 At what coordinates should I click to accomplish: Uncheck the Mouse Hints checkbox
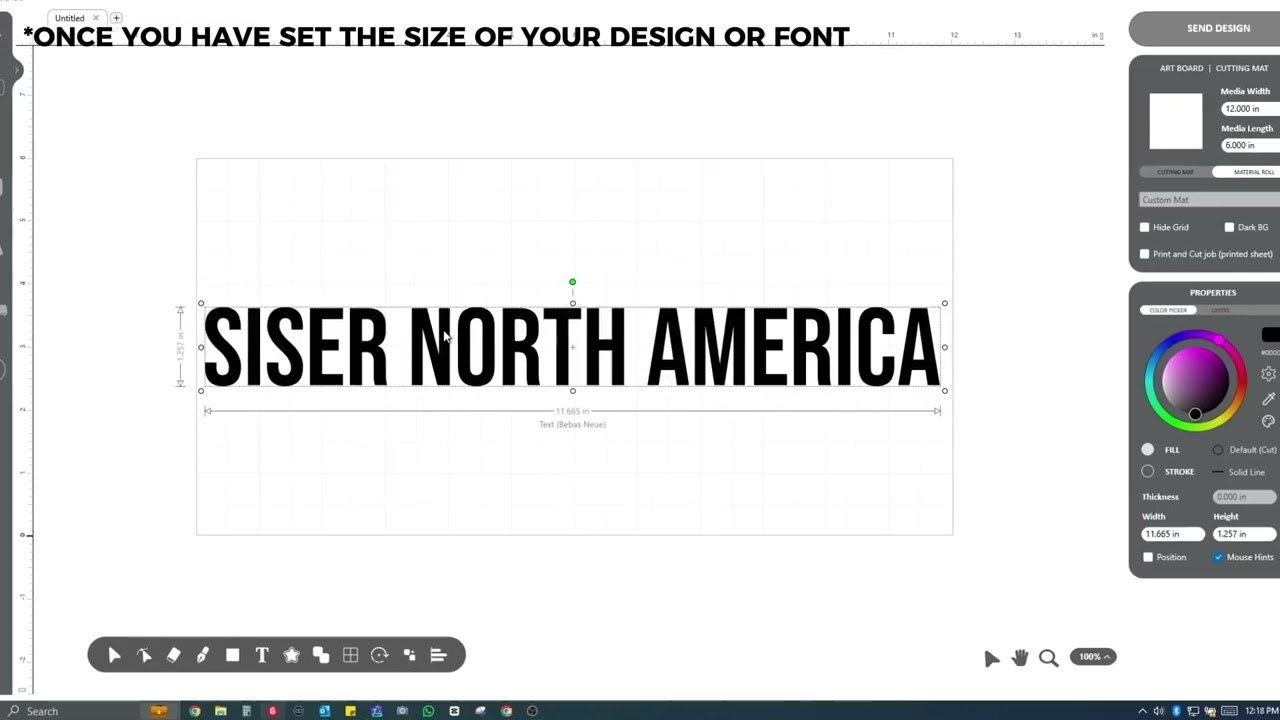pyautogui.click(x=1218, y=557)
